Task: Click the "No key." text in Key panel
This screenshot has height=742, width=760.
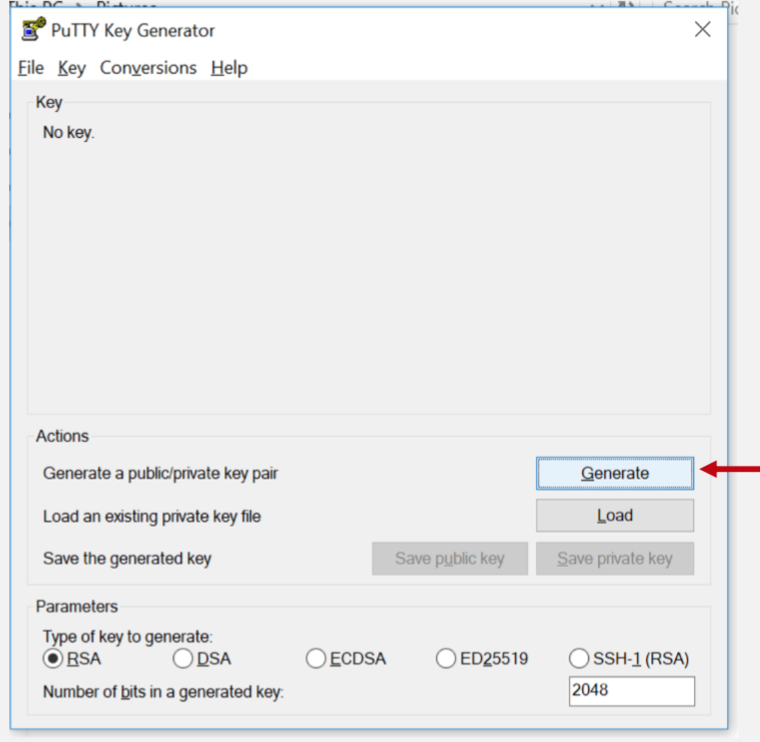Action: point(68,132)
